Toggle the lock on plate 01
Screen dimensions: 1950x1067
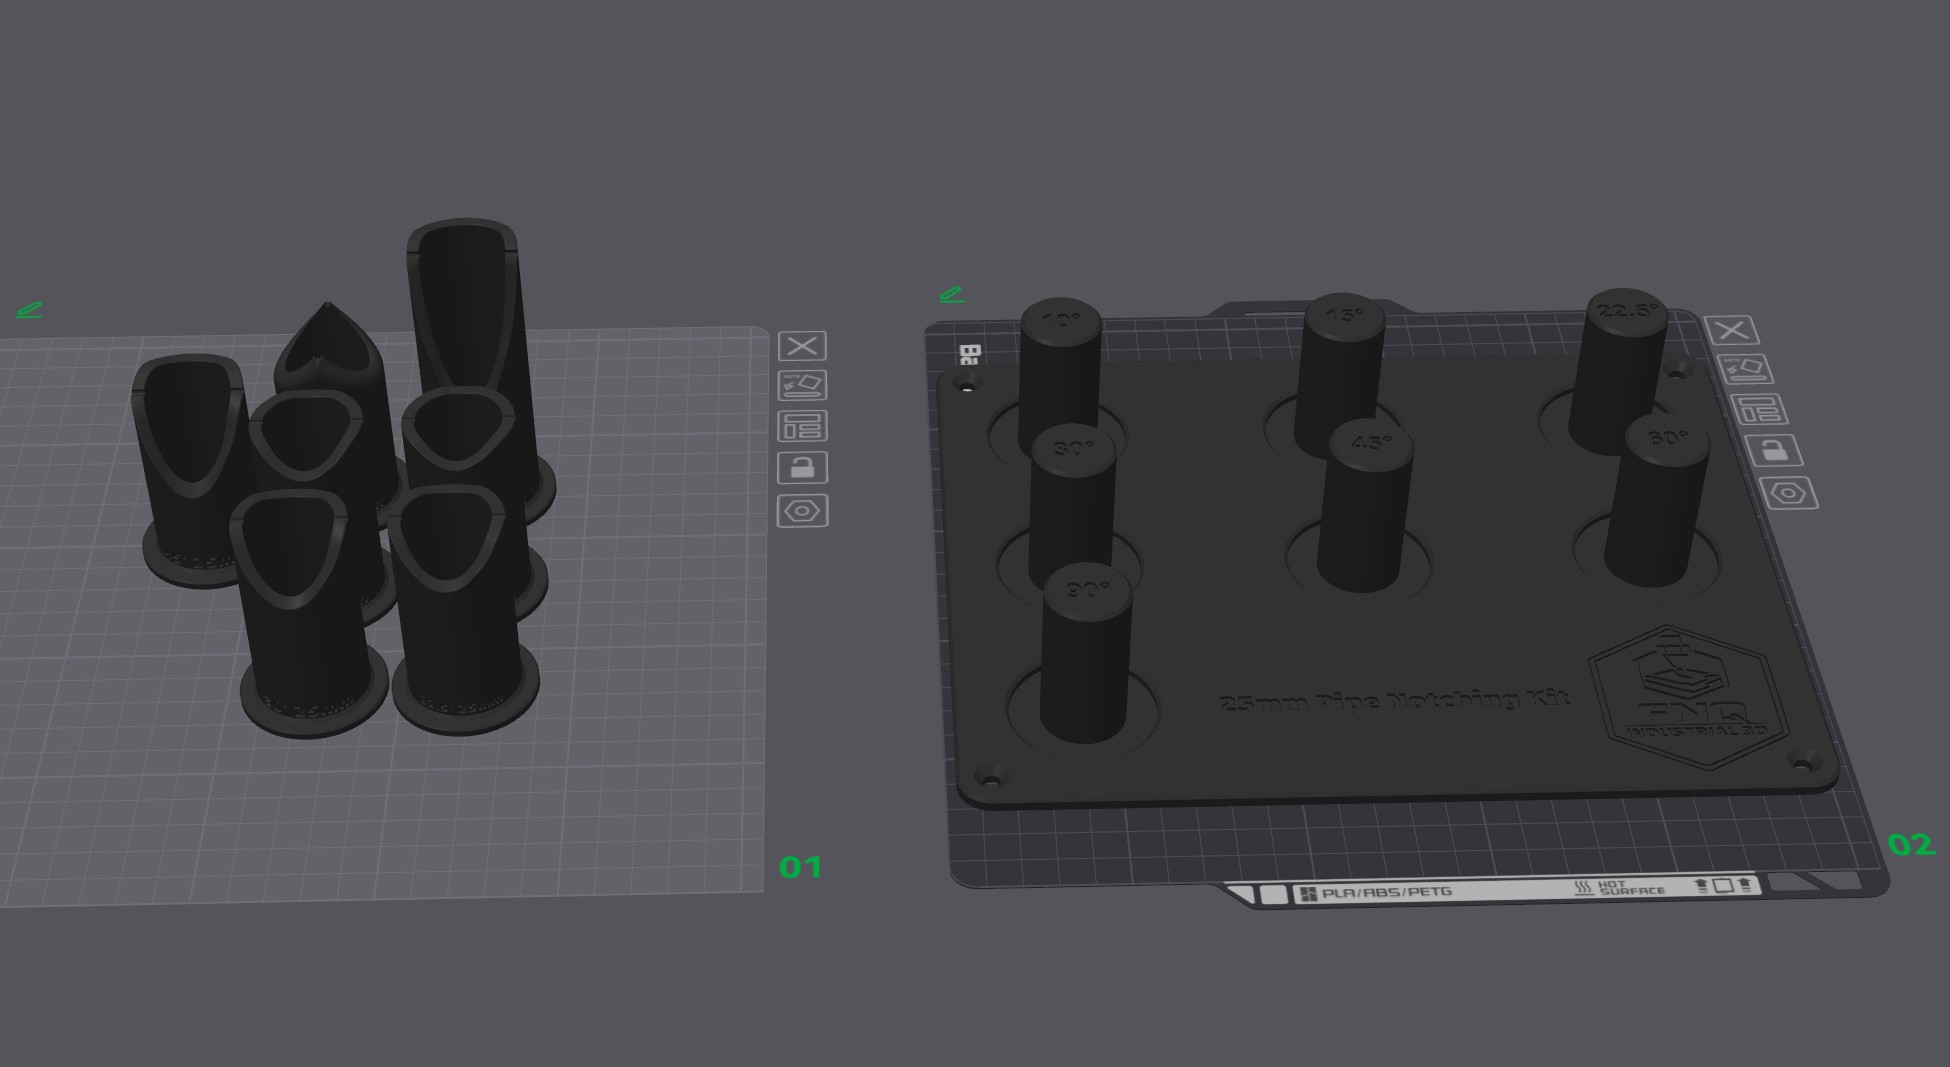coord(802,467)
